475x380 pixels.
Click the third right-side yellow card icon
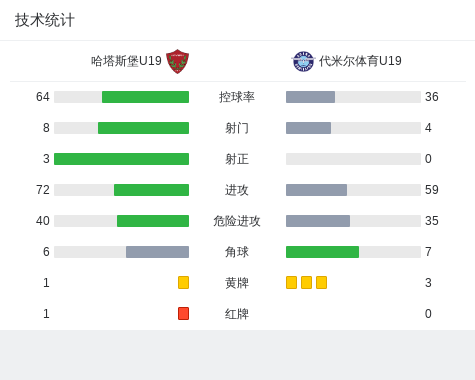321,282
